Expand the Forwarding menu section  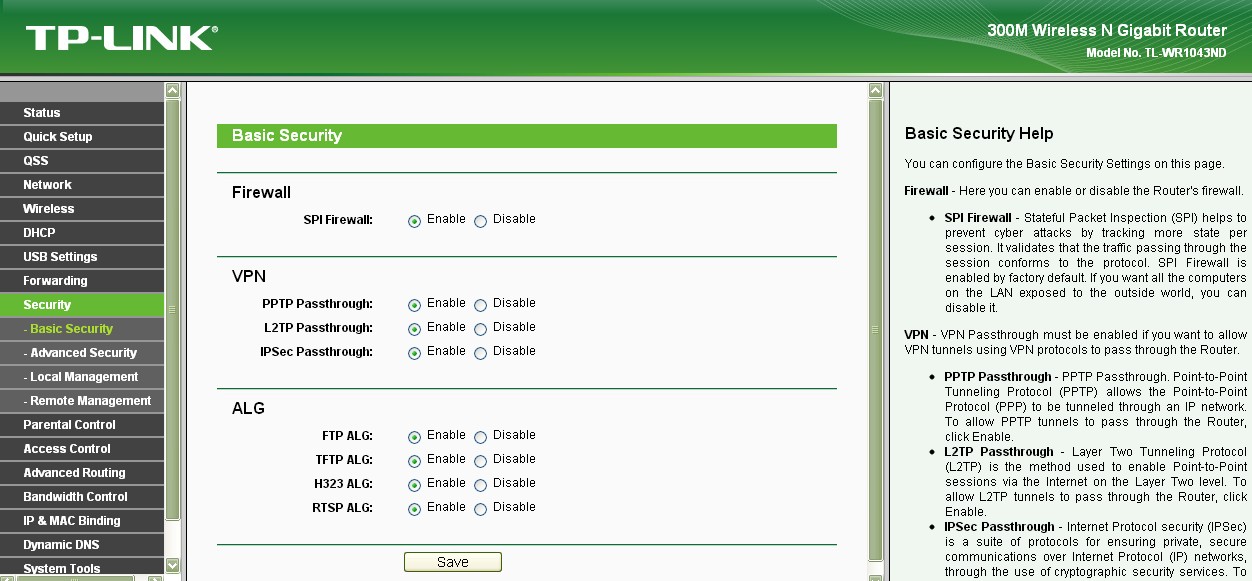click(55, 281)
